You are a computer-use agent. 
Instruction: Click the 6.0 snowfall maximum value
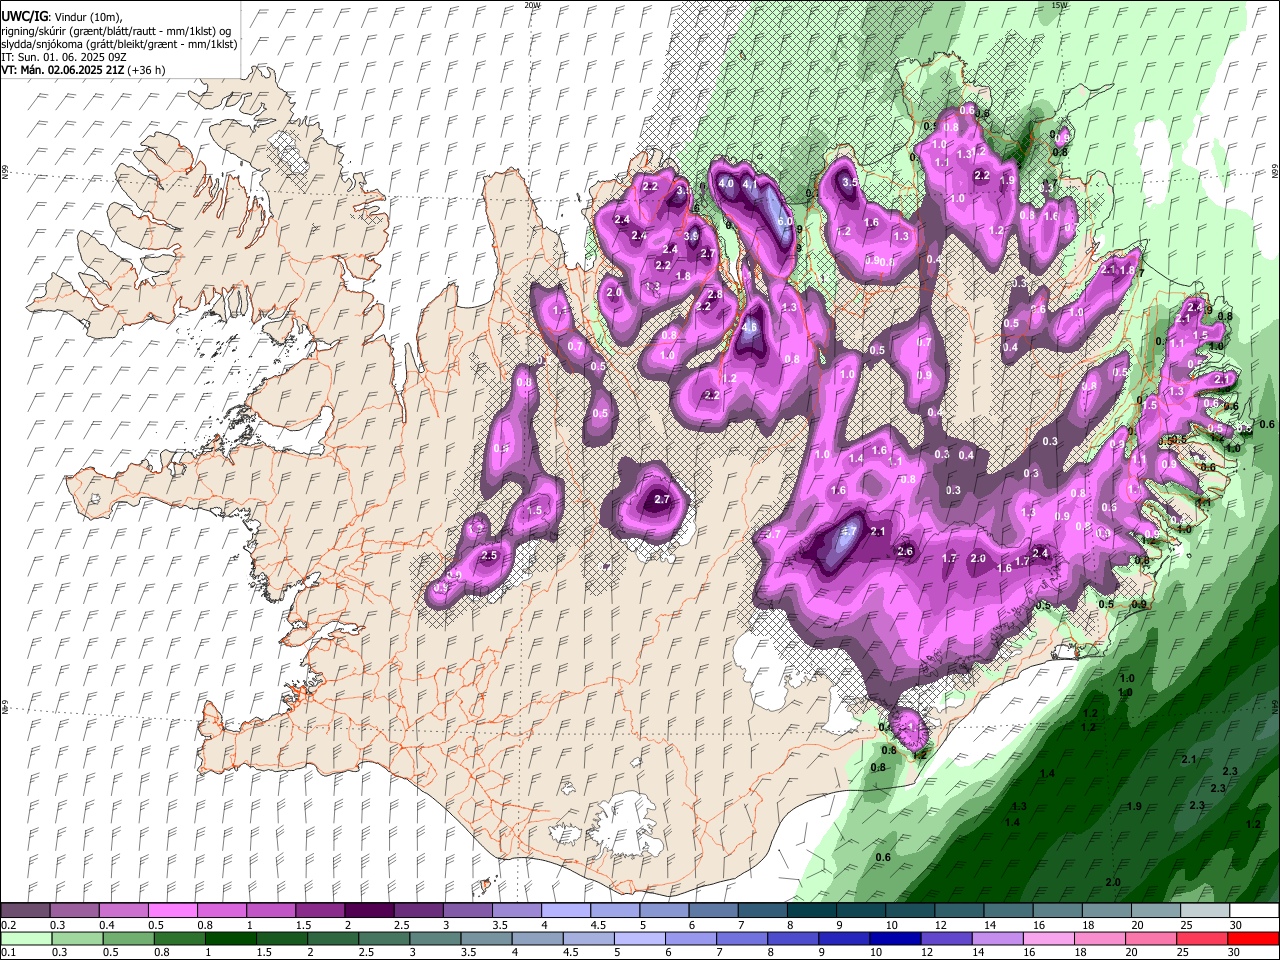[x=785, y=222]
